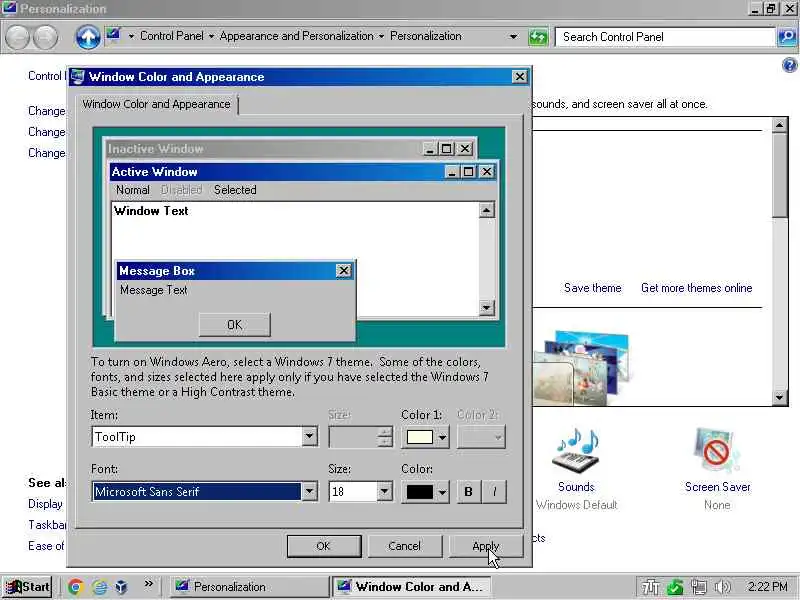The height and width of the screenshot is (600, 800).
Task: Click the themes list scroll down arrow
Action: click(779, 397)
